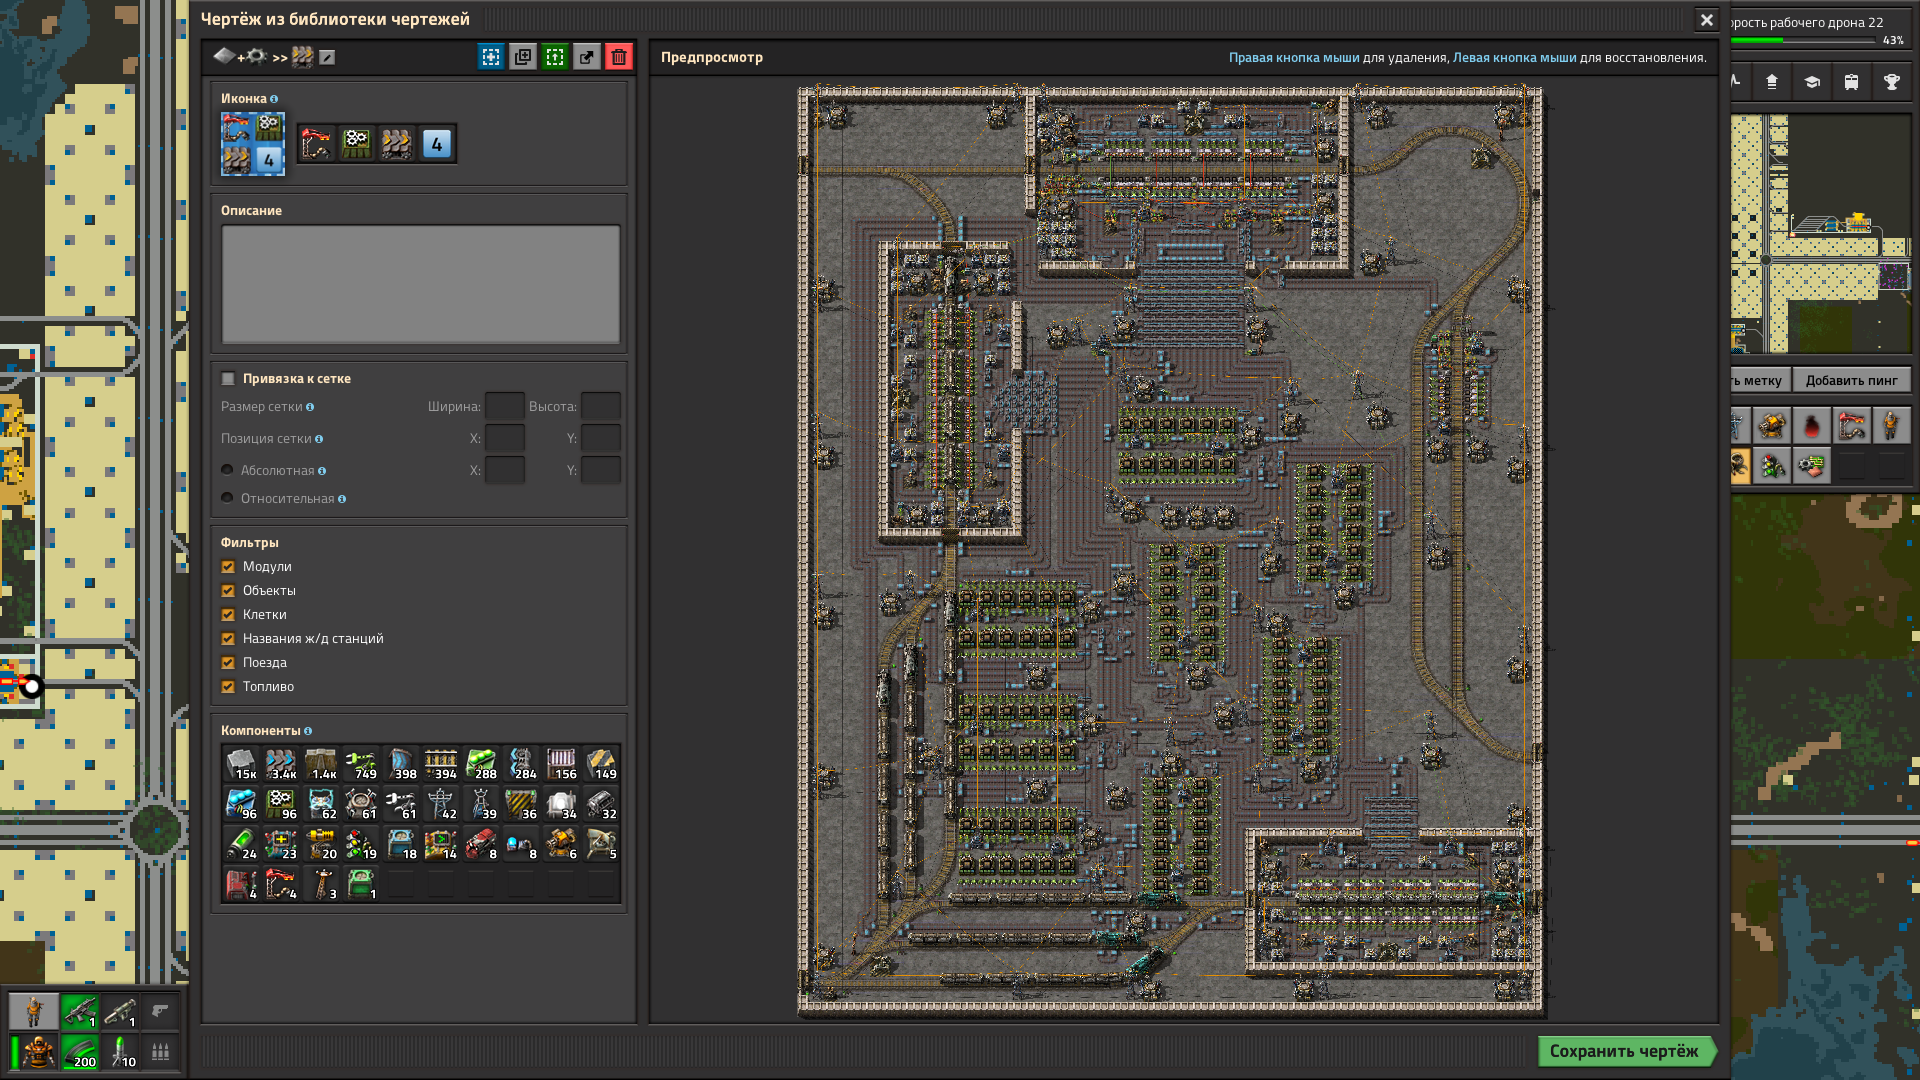1920x1080 pixels.
Task: Select the blue number 4 signal slot
Action: tap(437, 144)
